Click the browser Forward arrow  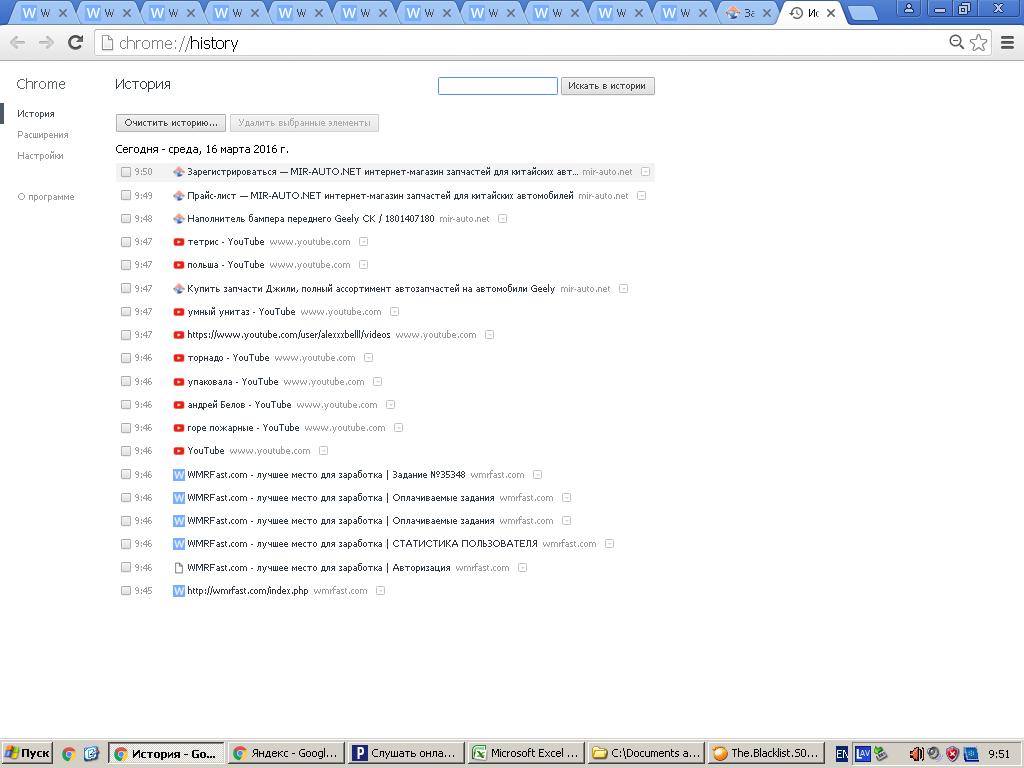tap(46, 43)
